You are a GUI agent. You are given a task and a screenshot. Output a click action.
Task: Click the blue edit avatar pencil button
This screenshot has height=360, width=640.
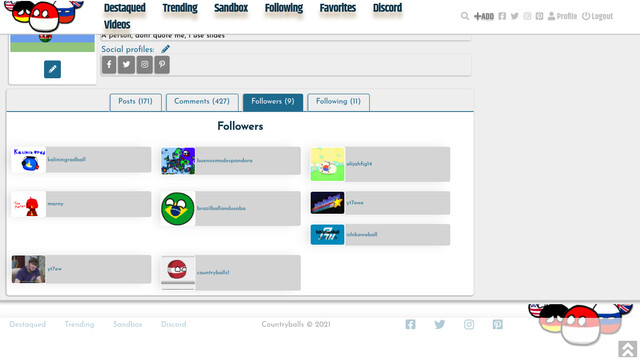tap(52, 69)
